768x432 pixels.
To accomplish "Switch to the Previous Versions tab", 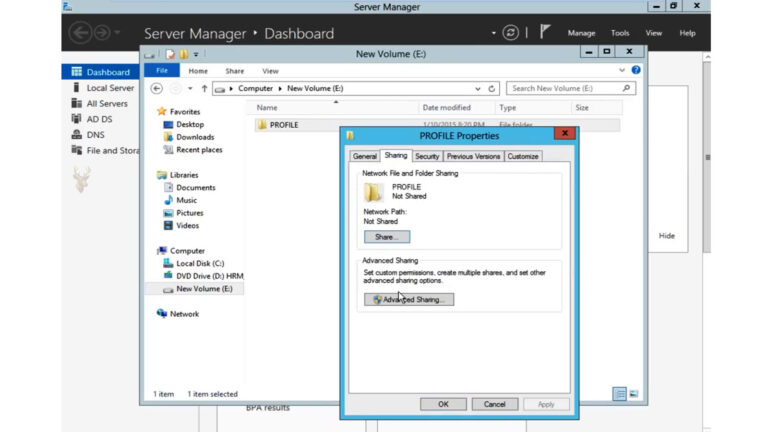I will [x=473, y=156].
